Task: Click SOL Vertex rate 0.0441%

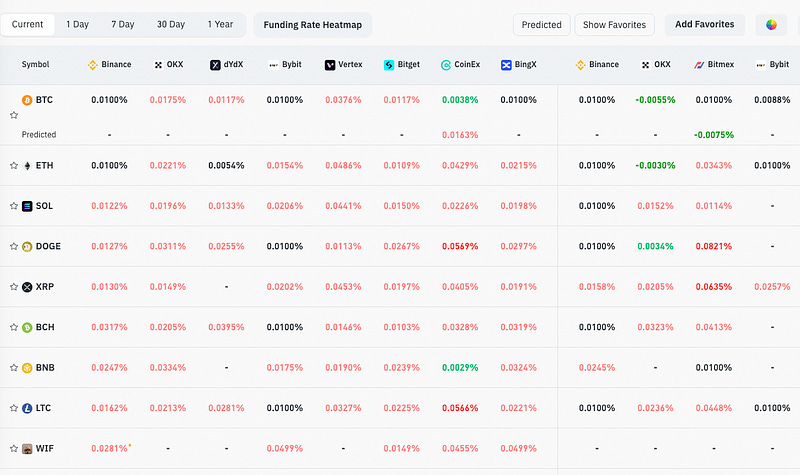Action: click(x=343, y=206)
